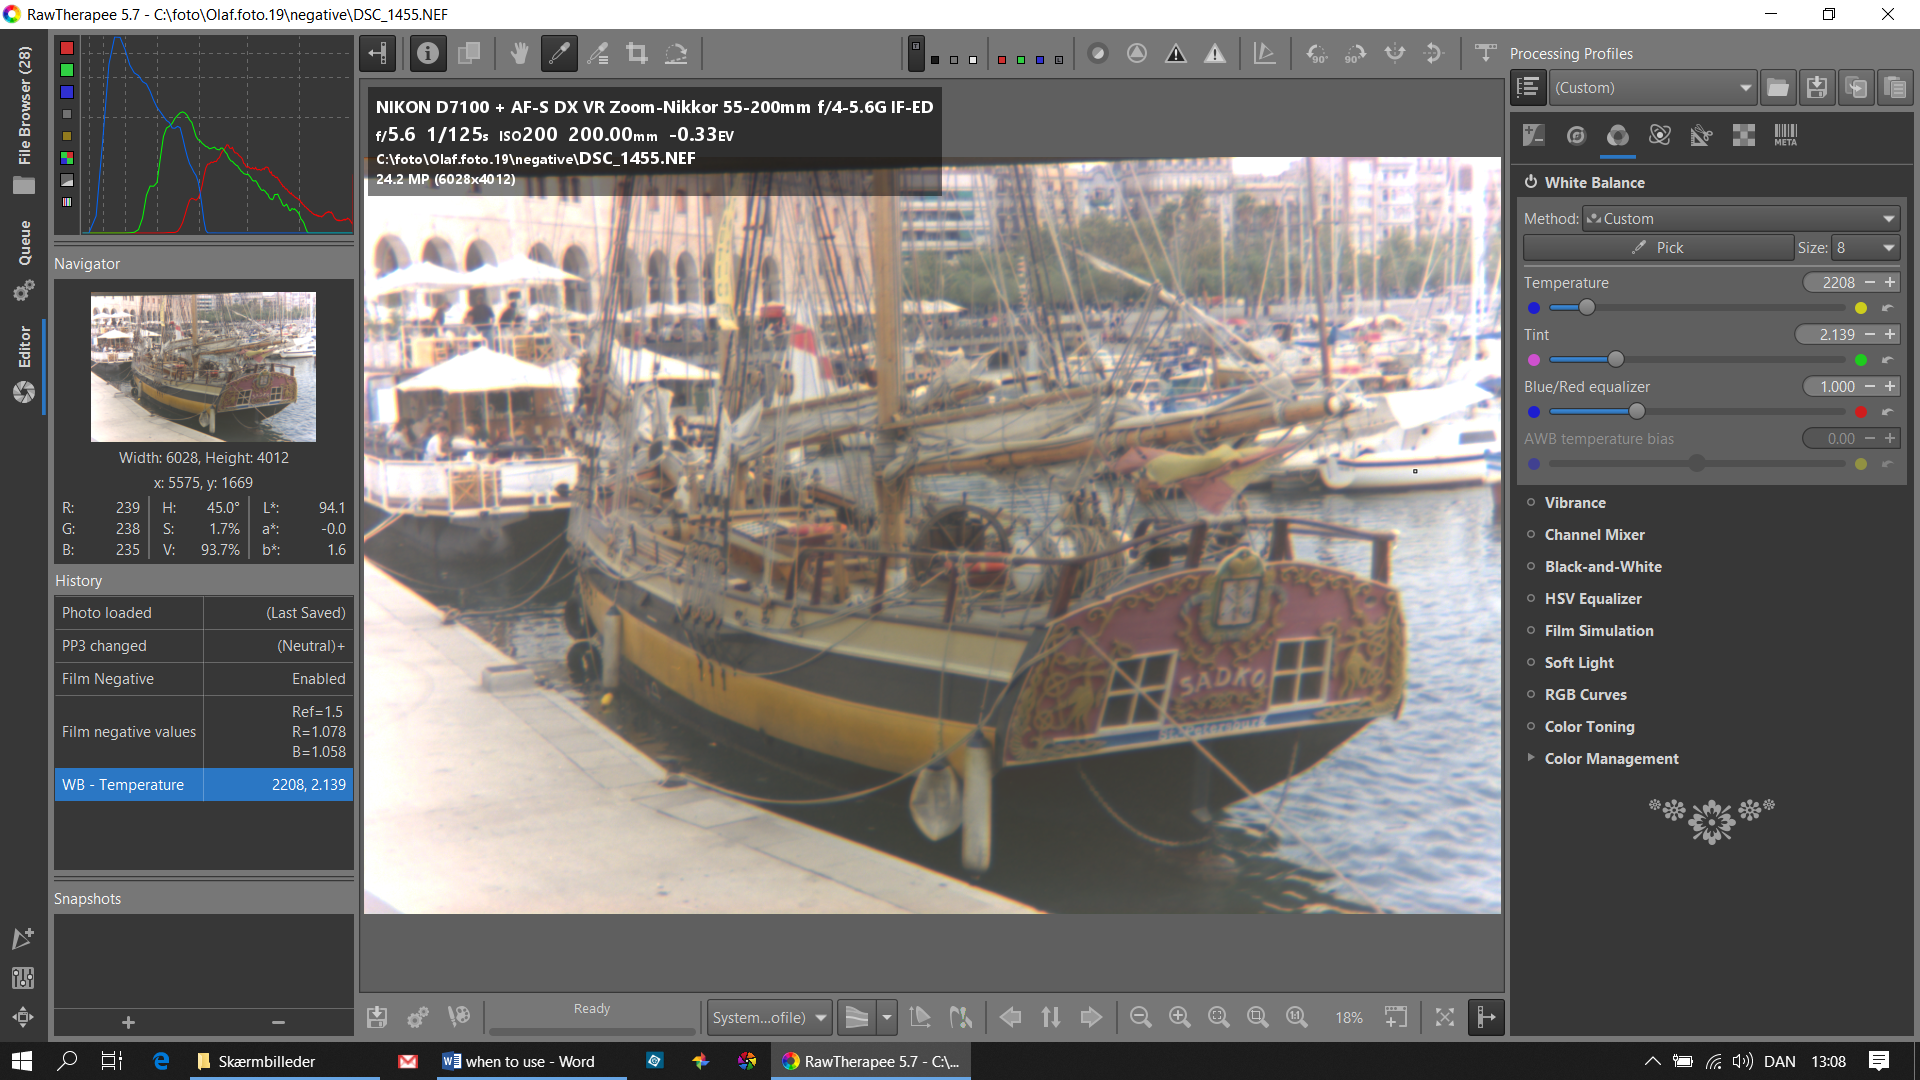Toggle red channel in histogram
Screen dimensions: 1920x1080
[x=67, y=48]
